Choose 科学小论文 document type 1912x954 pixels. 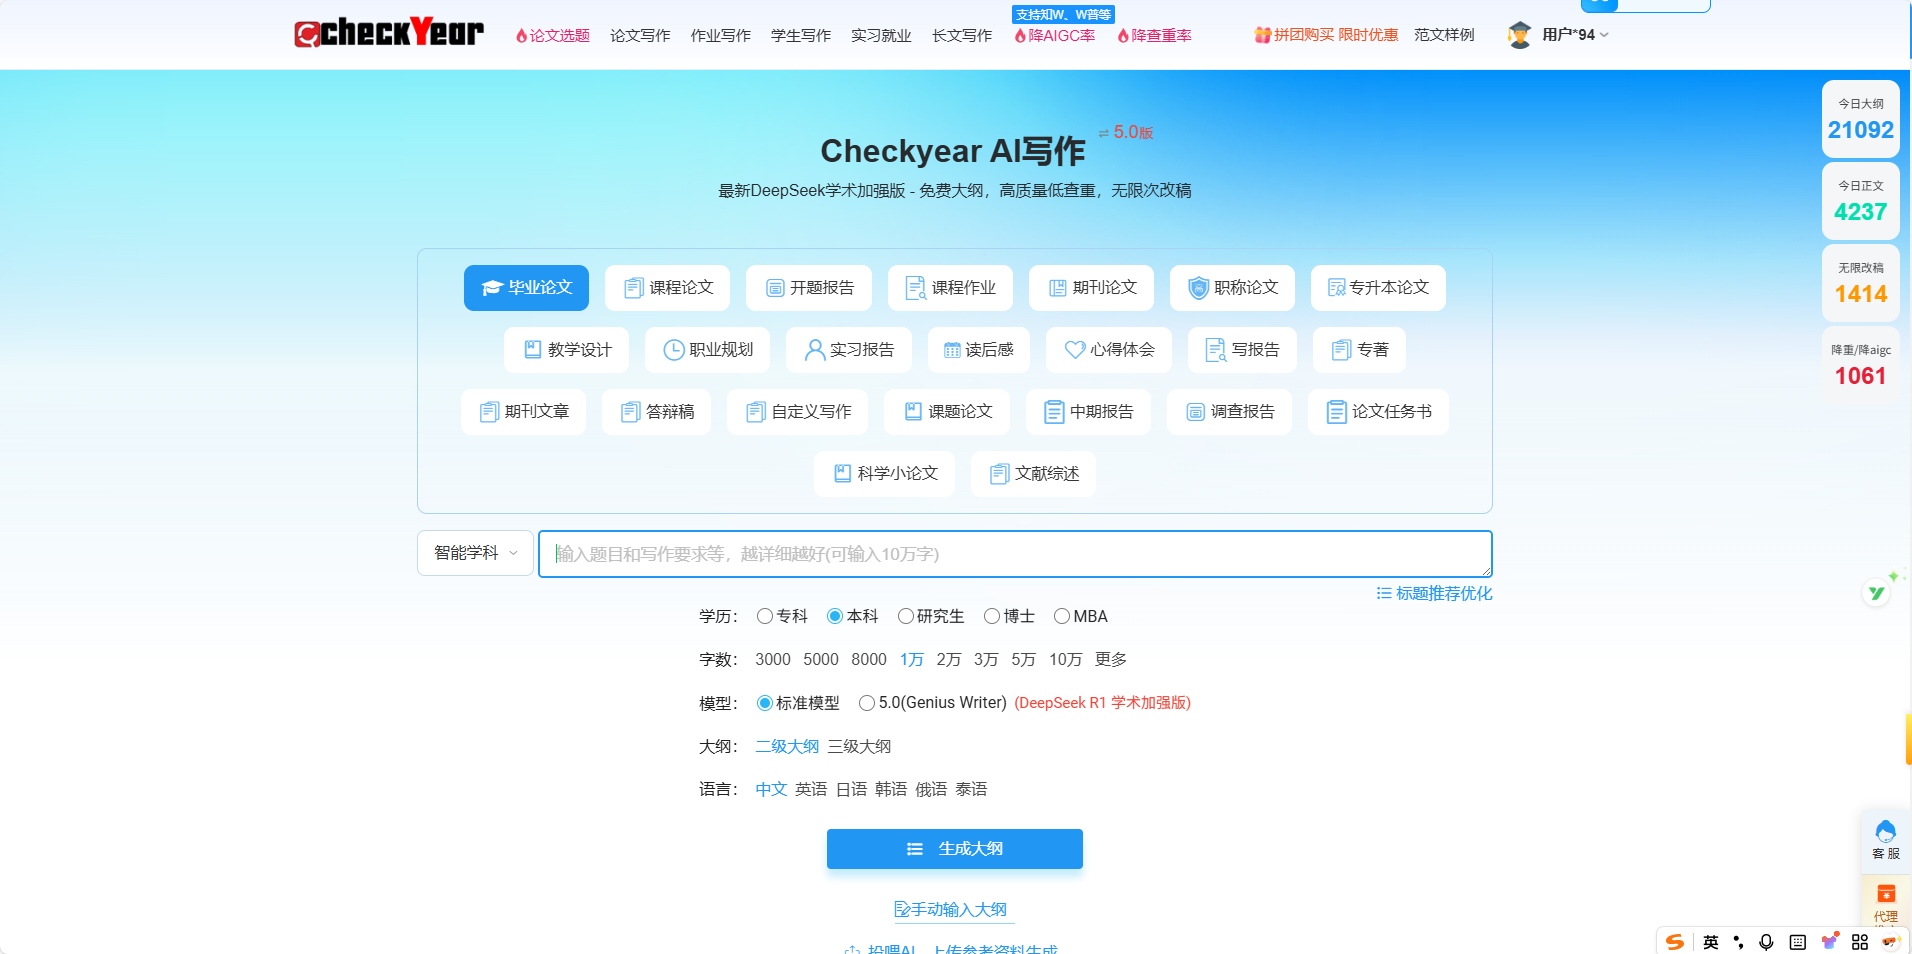884,474
